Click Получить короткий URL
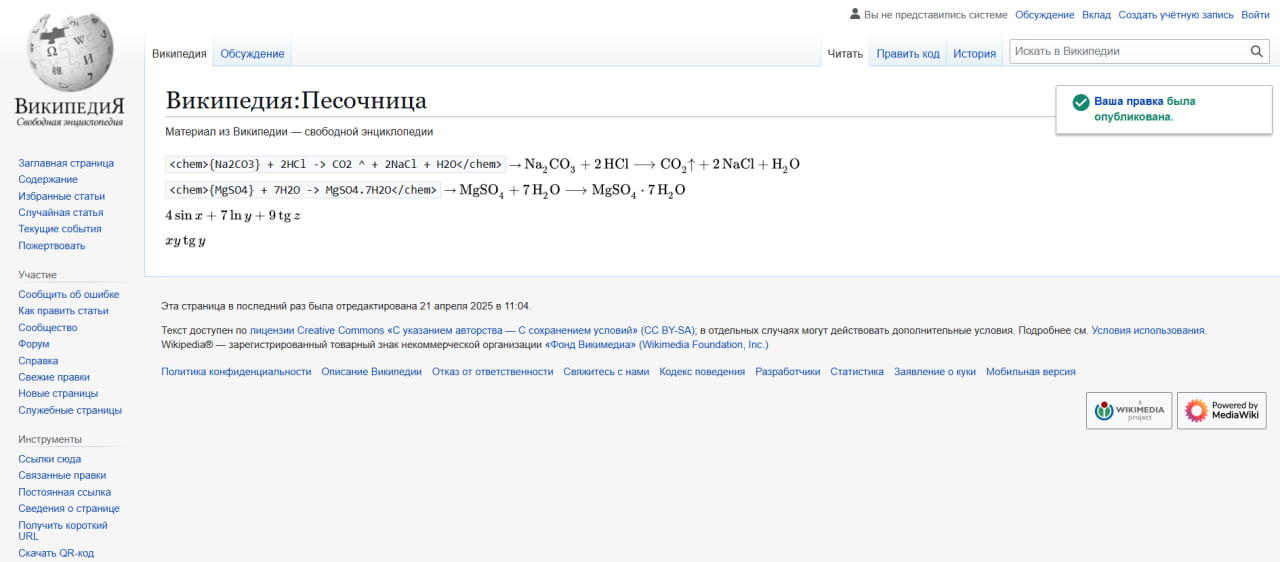 pyautogui.click(x=63, y=530)
